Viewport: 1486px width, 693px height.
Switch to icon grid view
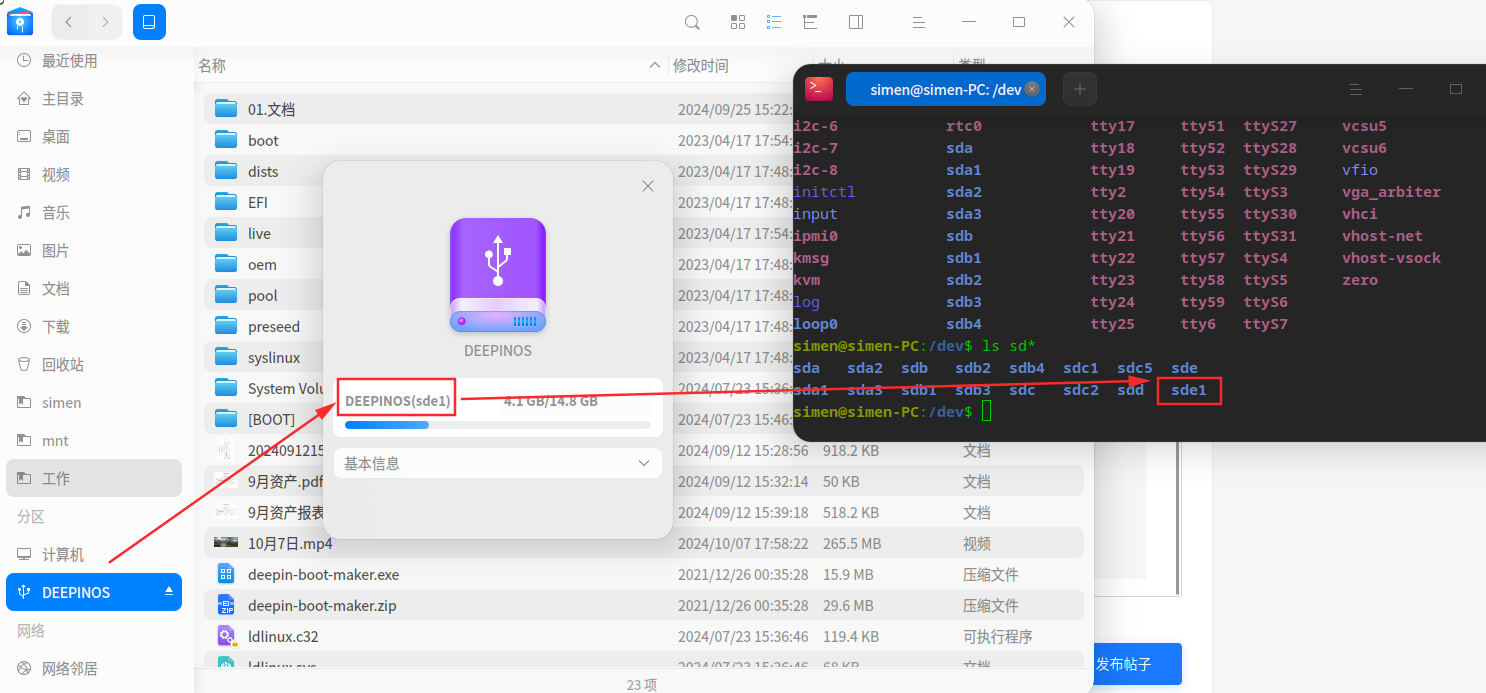738,22
